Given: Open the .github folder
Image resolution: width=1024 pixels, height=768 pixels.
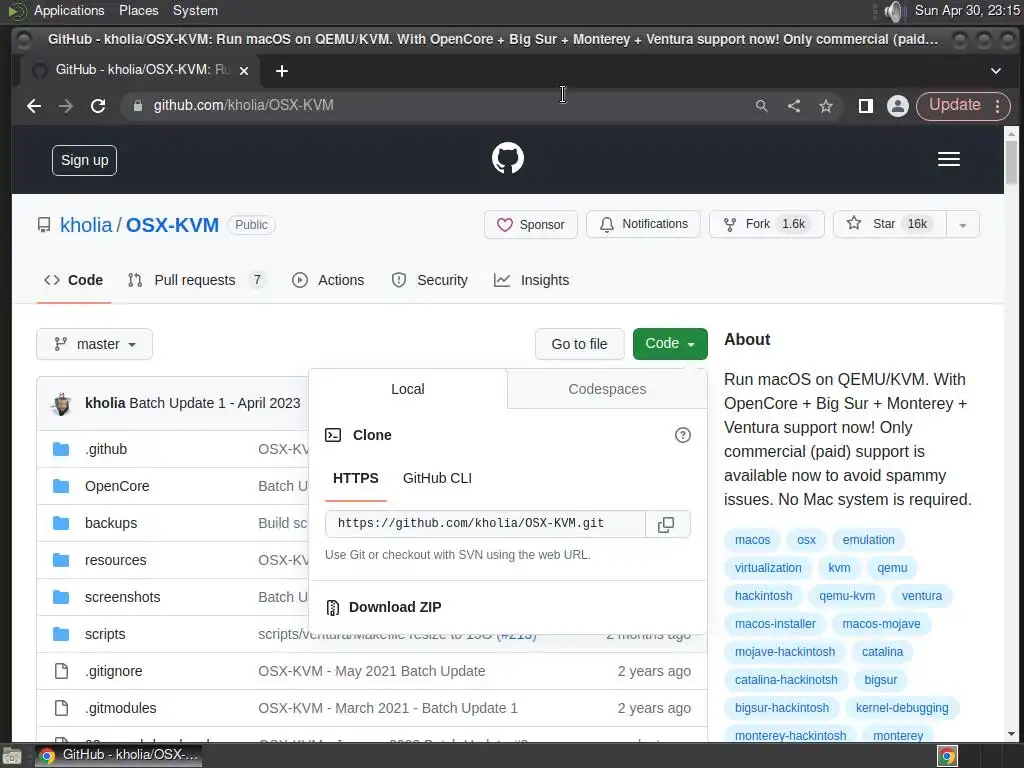Looking at the screenshot, I should click(x=106, y=449).
